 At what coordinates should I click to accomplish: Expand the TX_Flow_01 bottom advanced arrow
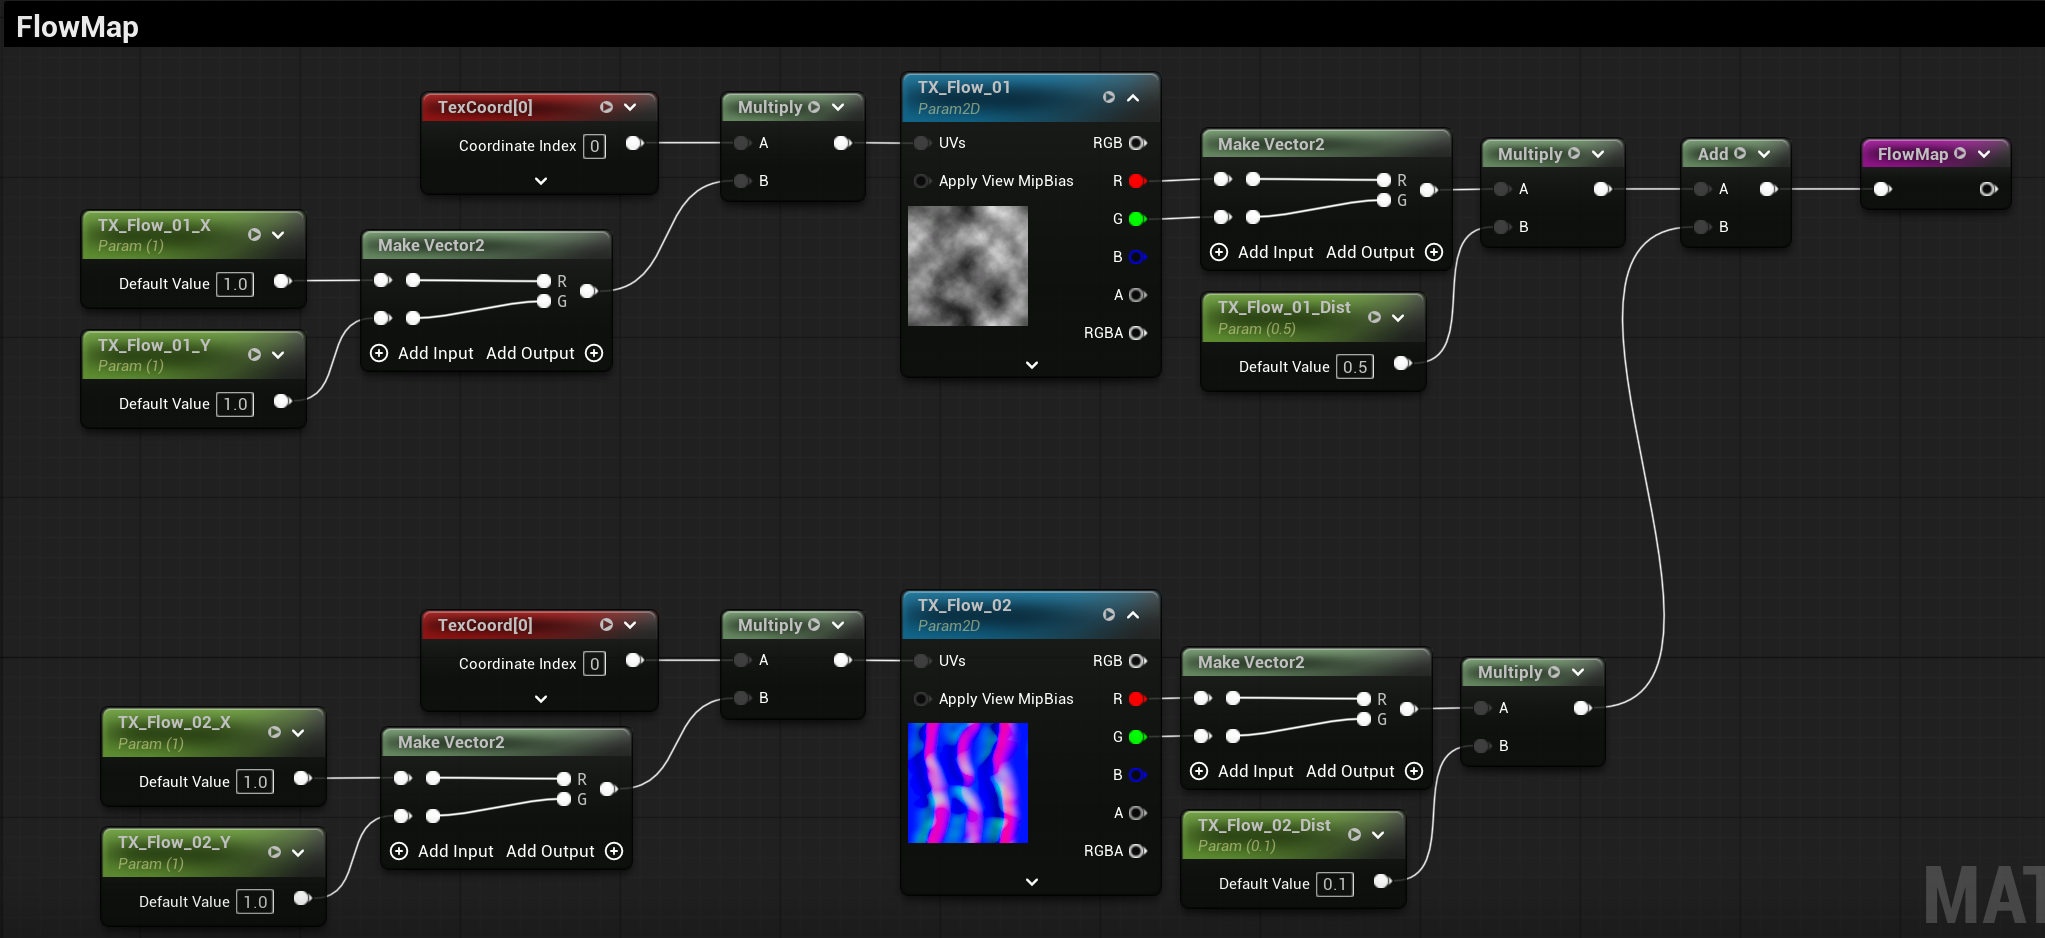pos(1032,365)
